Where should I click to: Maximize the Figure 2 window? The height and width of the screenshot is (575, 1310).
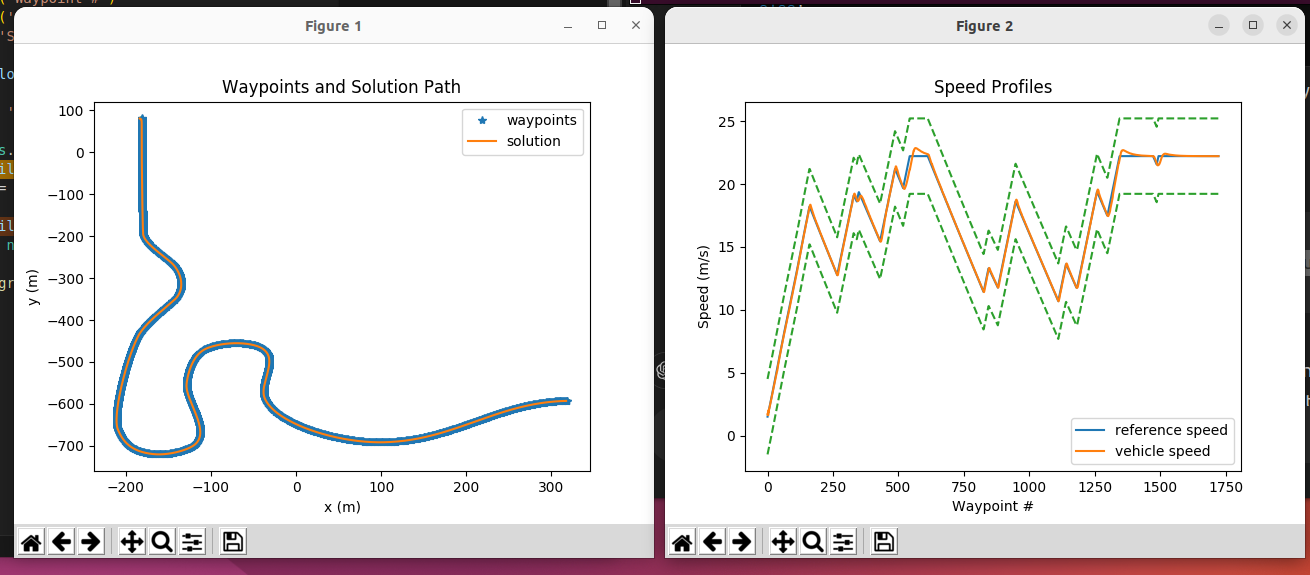[x=1252, y=26]
